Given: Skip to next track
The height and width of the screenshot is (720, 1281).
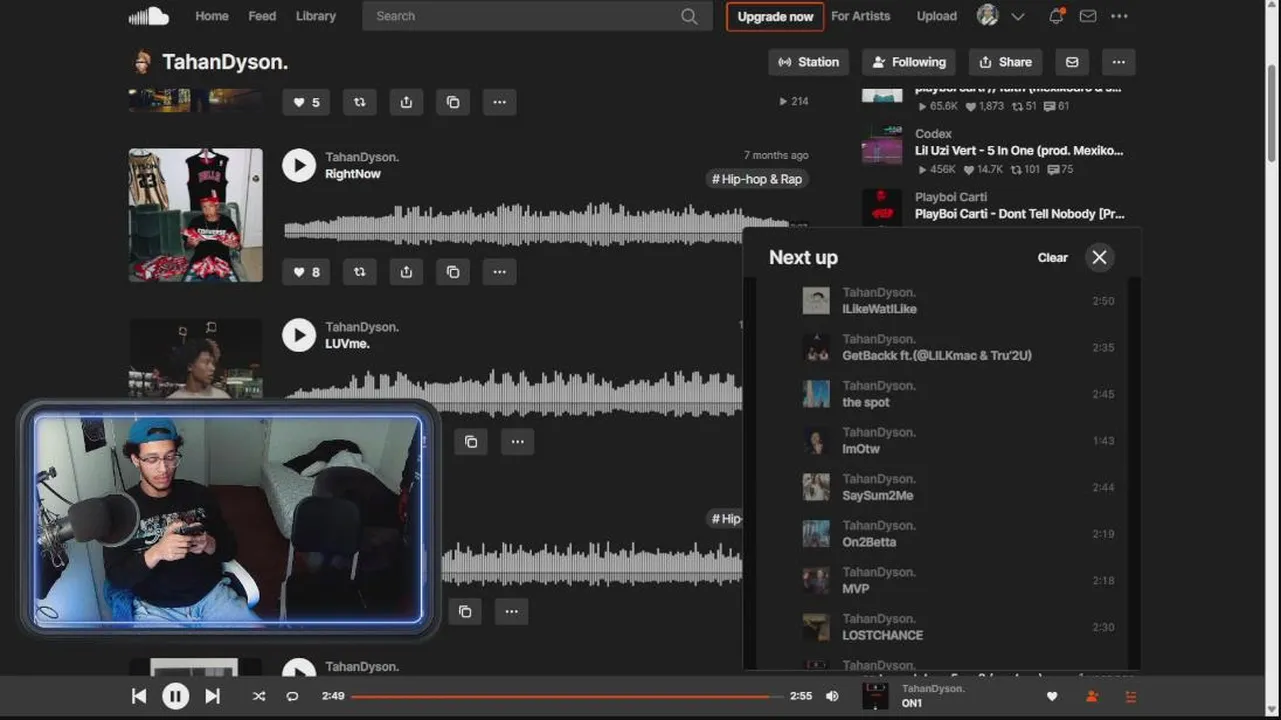Looking at the screenshot, I should (212, 696).
